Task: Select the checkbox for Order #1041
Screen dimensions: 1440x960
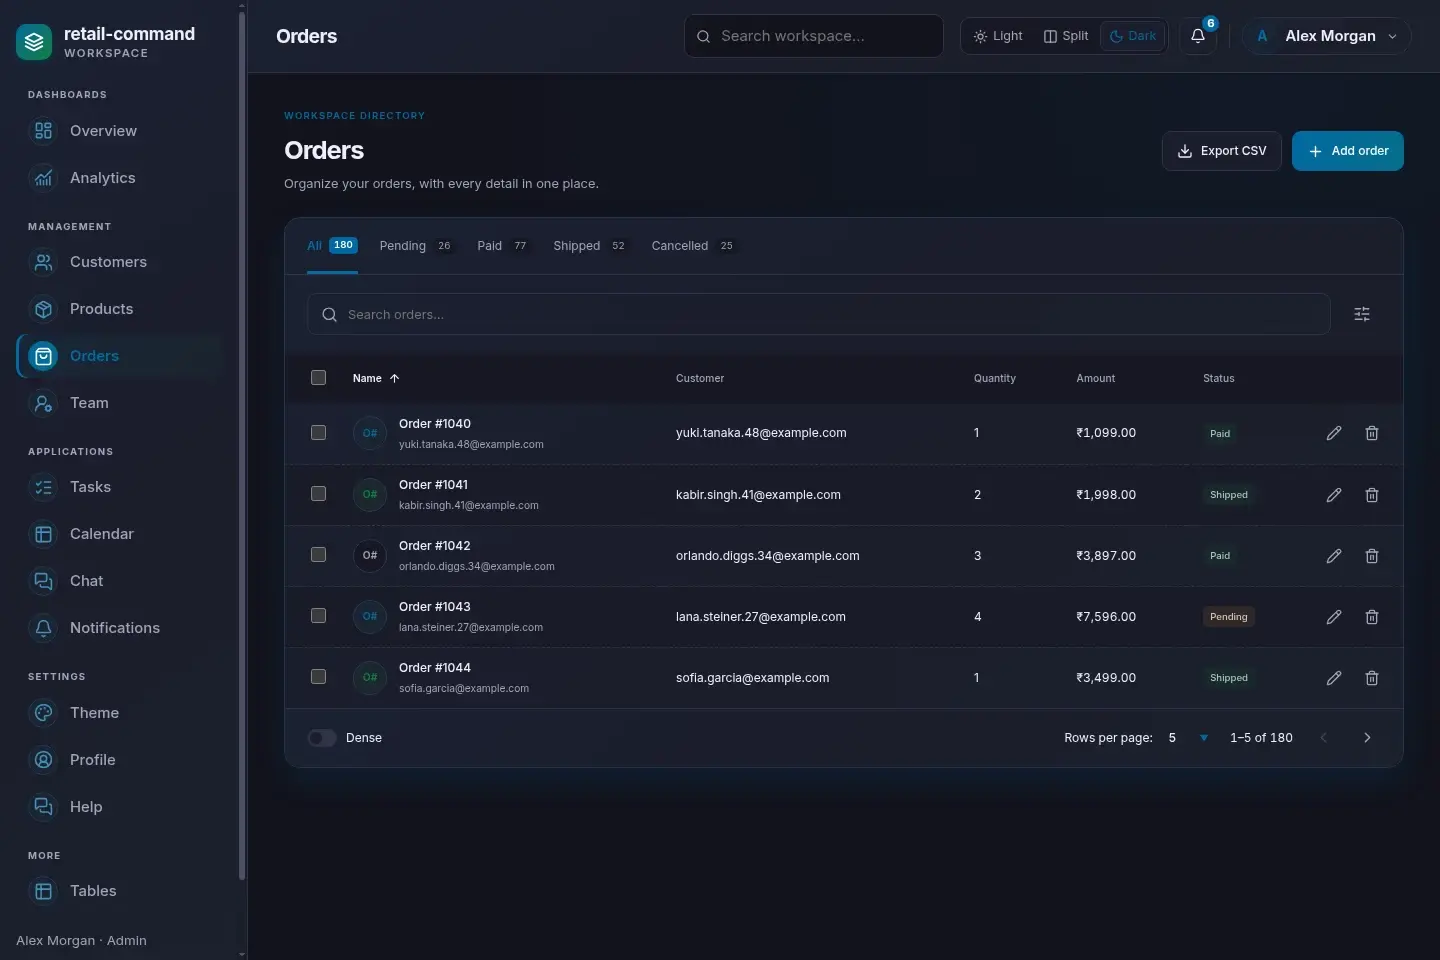Action: point(318,494)
